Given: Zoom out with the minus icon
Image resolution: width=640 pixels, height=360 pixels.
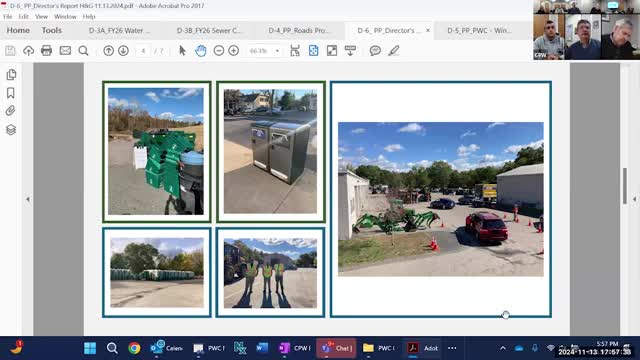Looking at the screenshot, I should tap(219, 51).
